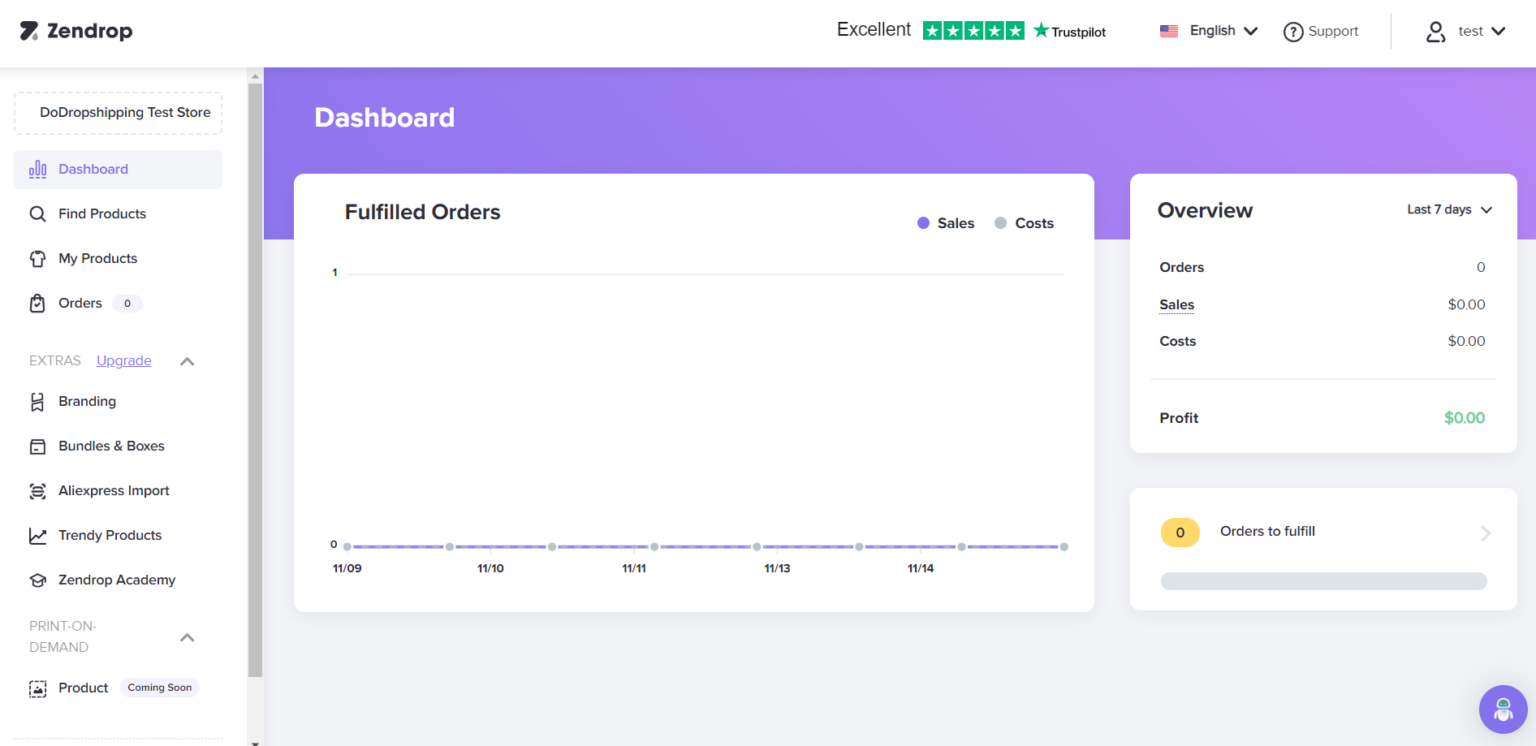Viewport: 1536px width, 746px height.
Task: Open Trendy Products via its chart icon
Action: 36,535
